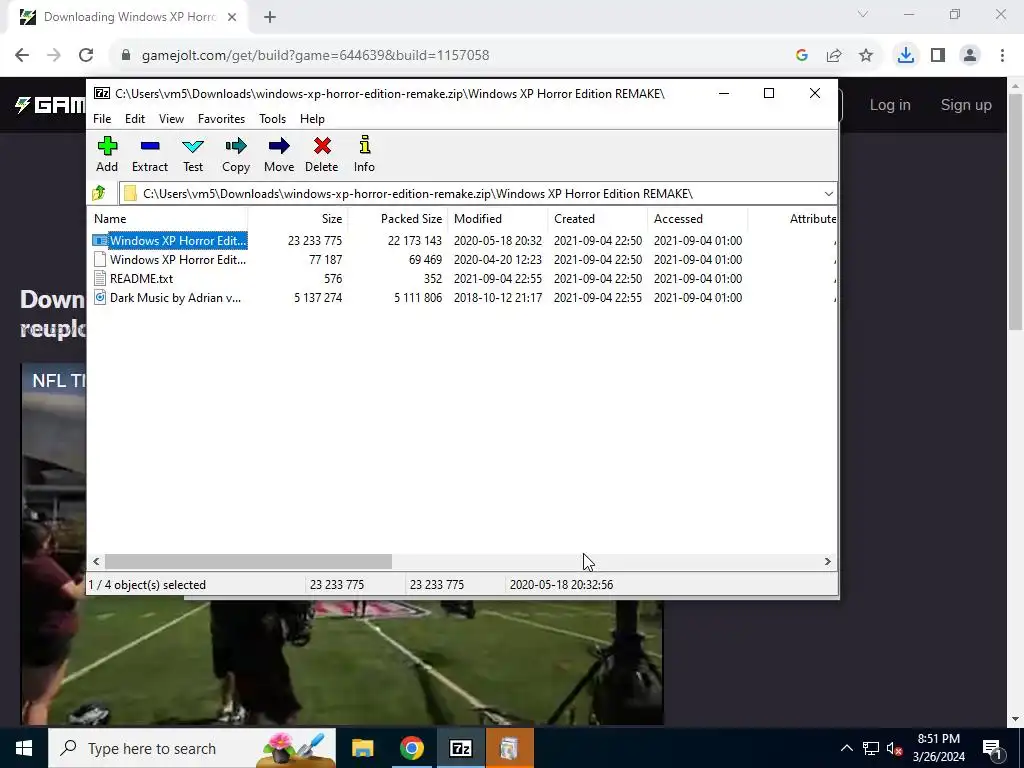The height and width of the screenshot is (768, 1024).
Task: Toggle Chrome side panel icon
Action: click(938, 56)
